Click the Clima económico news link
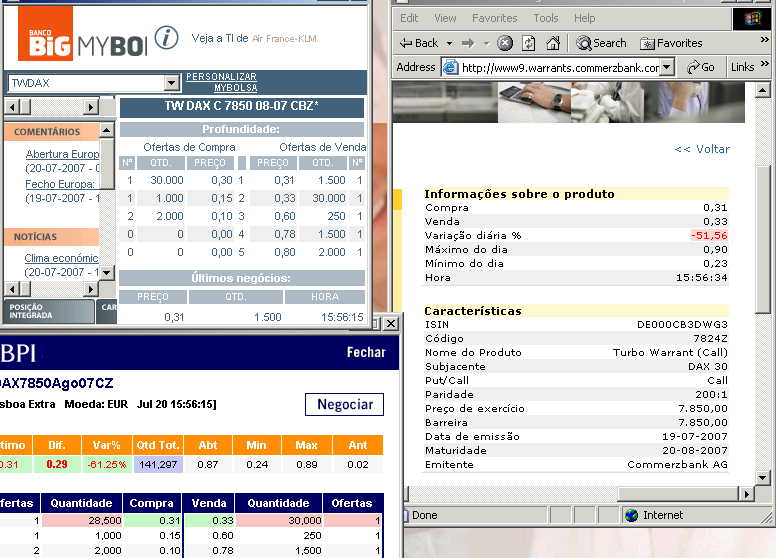The width and height of the screenshot is (776, 558). point(61,258)
